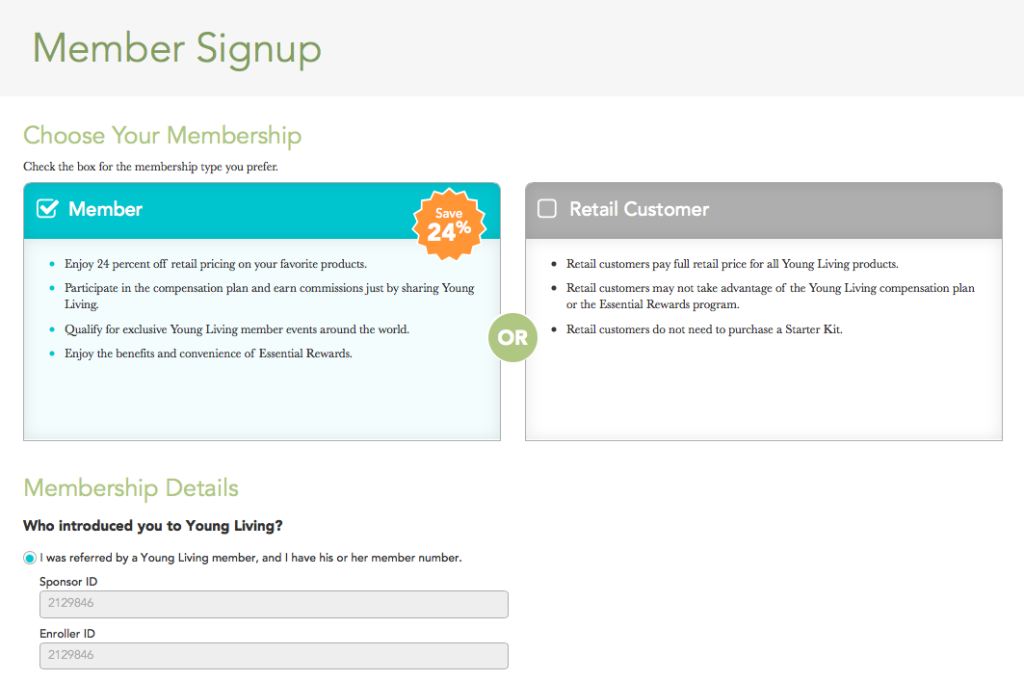Click the Retail Customer panel header bar
Viewport: 1024px width, 681px height.
(763, 209)
